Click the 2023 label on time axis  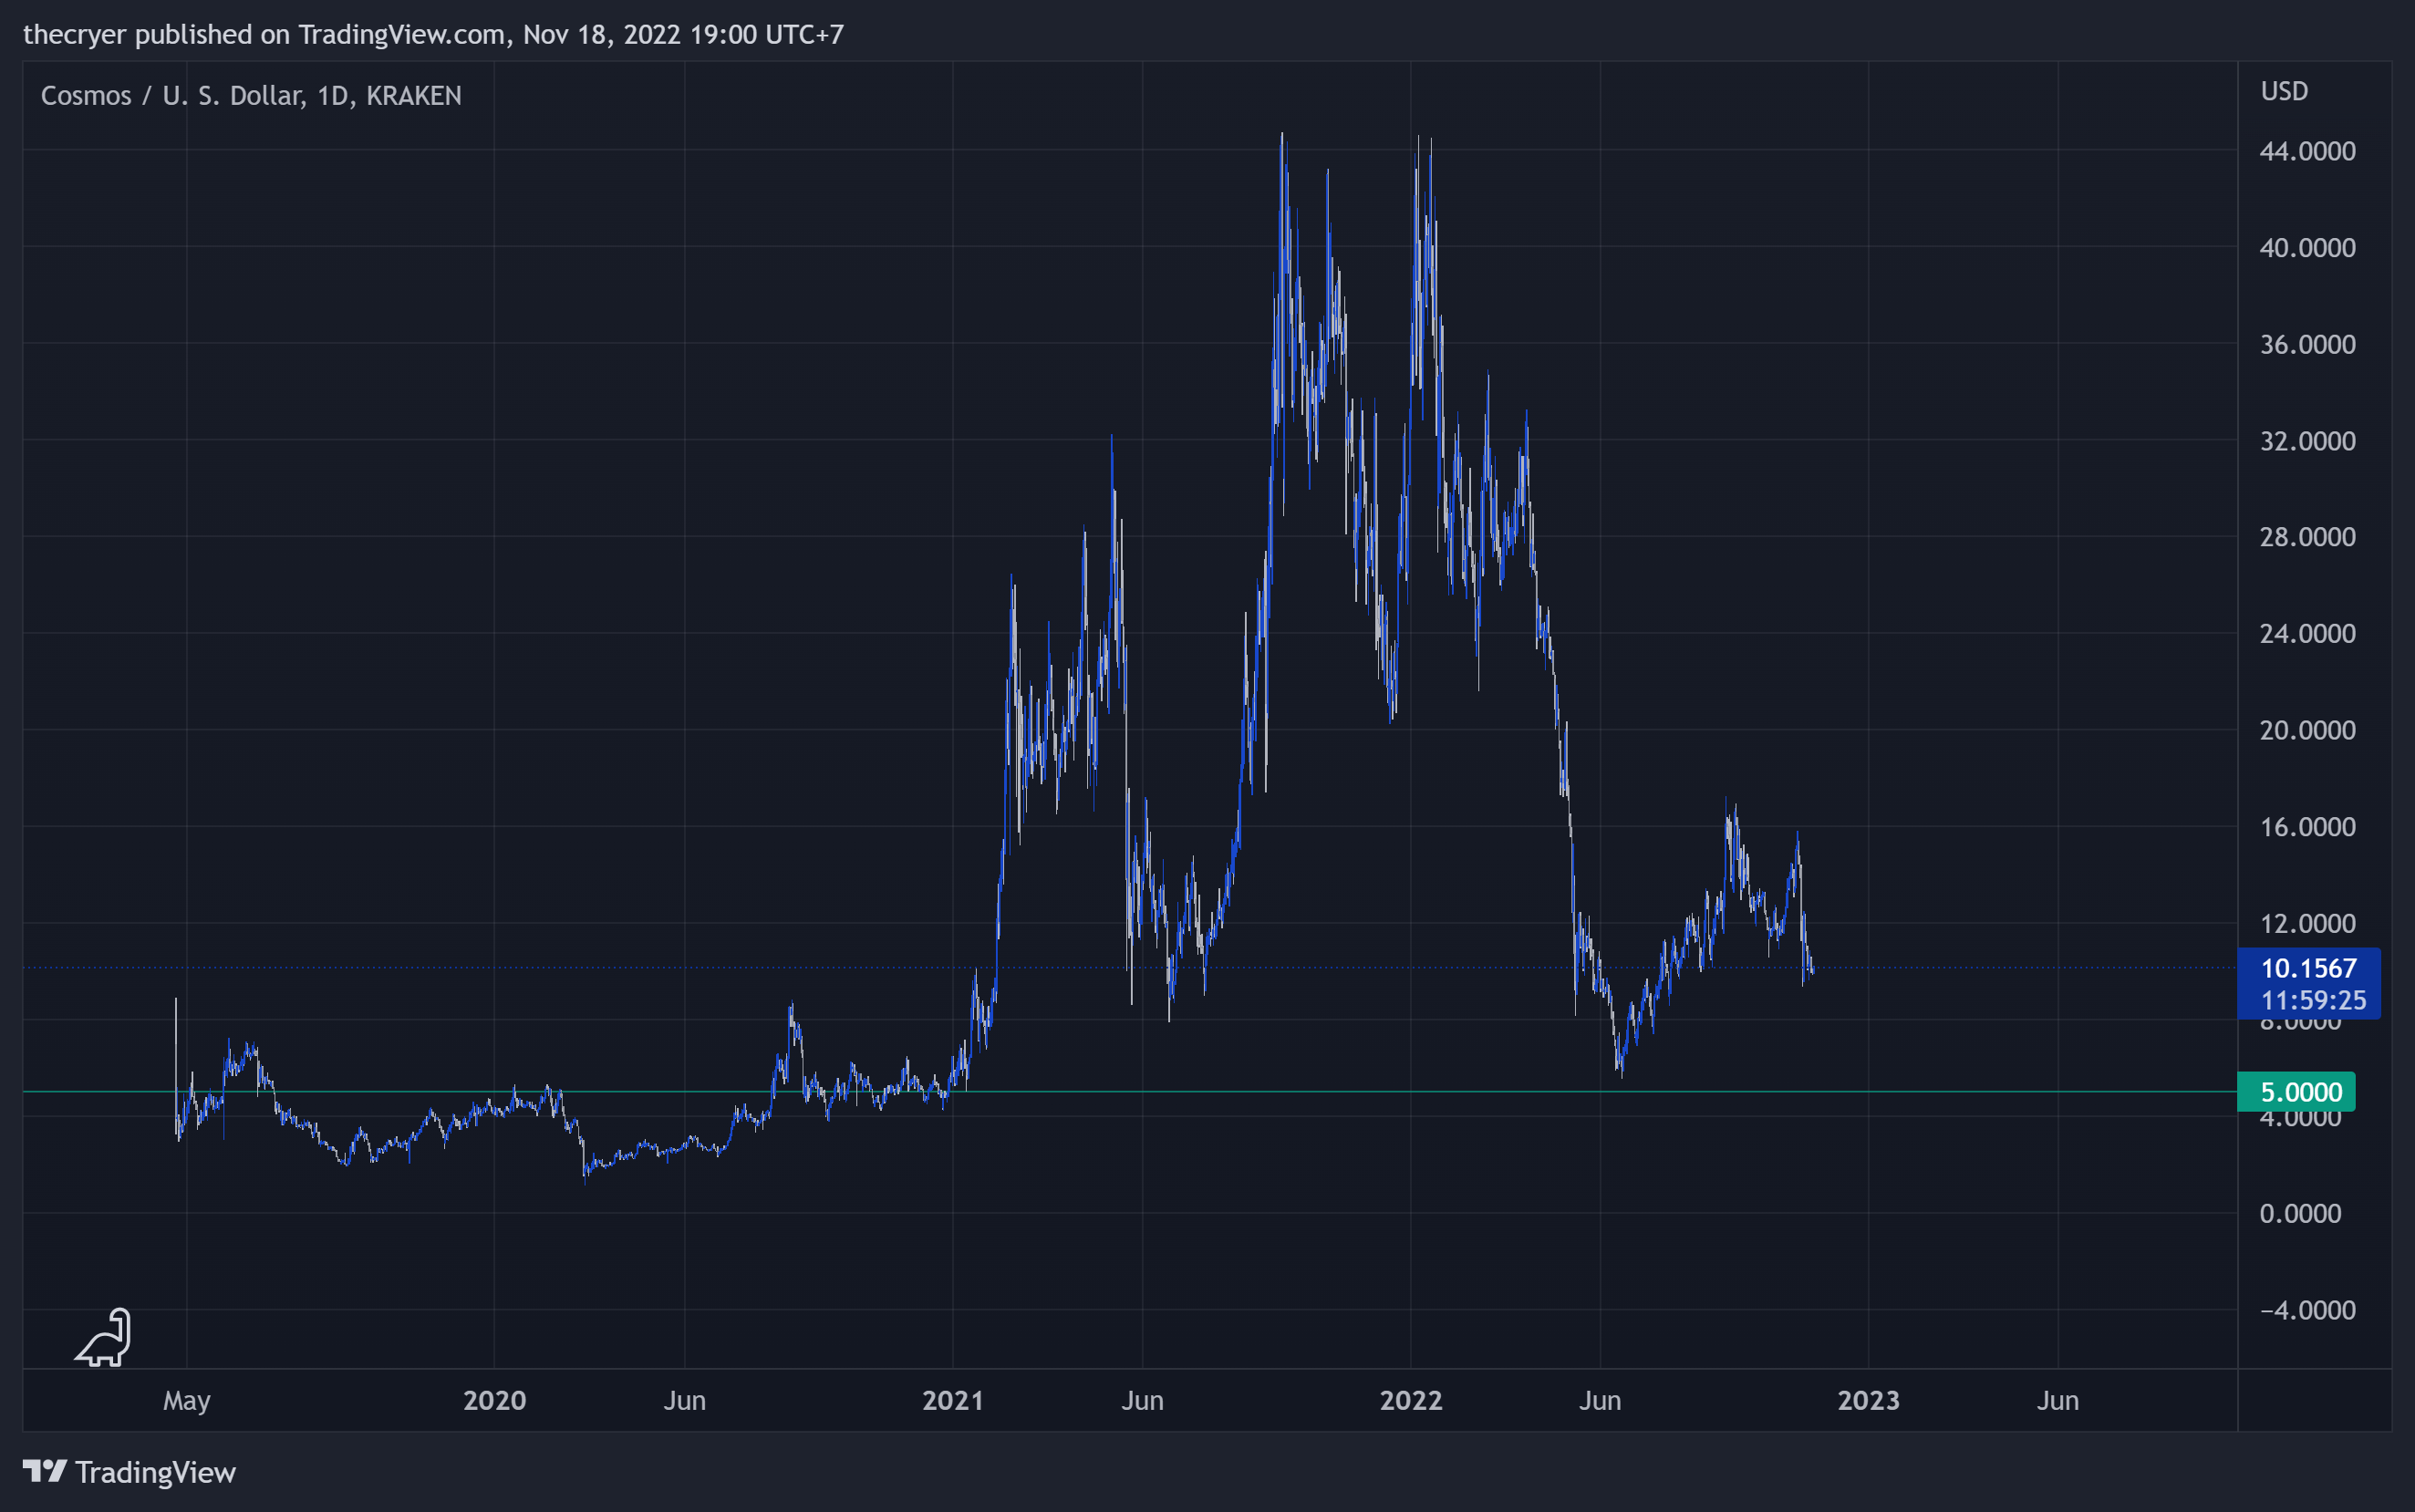[x=1868, y=1400]
